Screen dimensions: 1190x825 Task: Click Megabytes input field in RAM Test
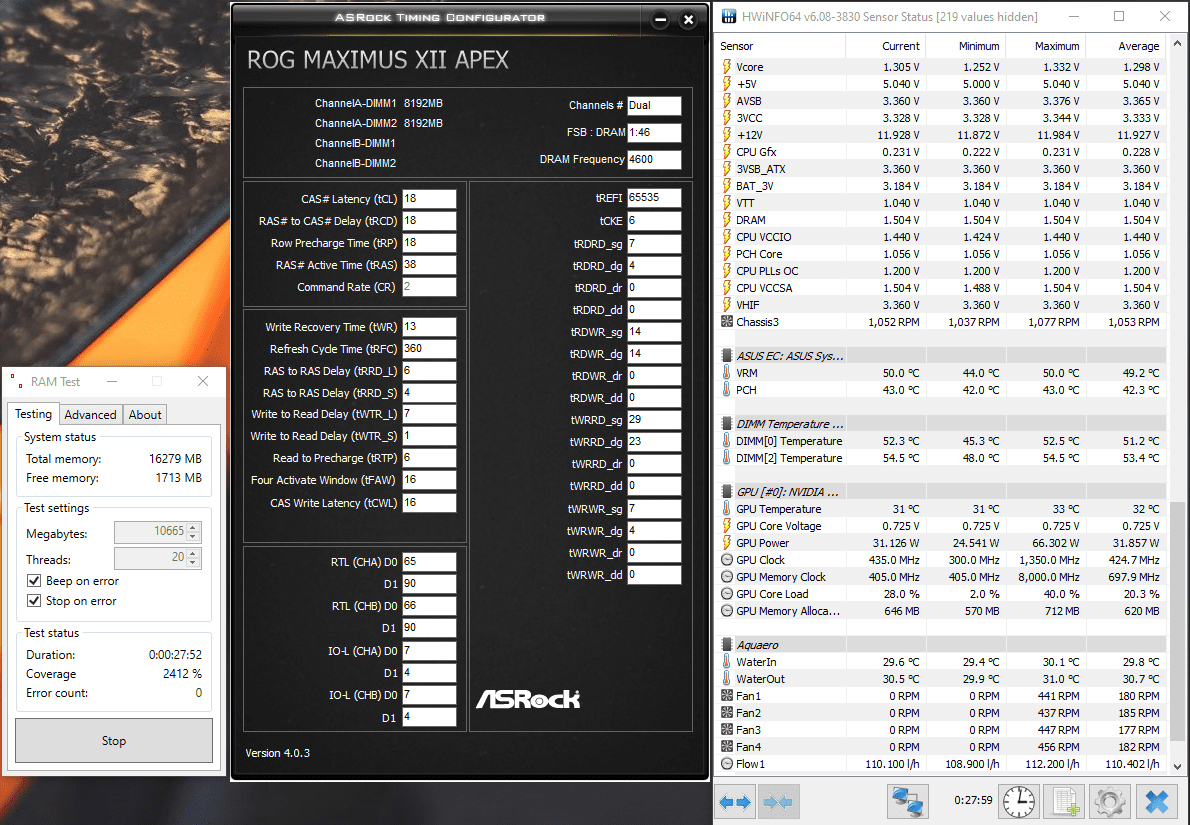150,532
